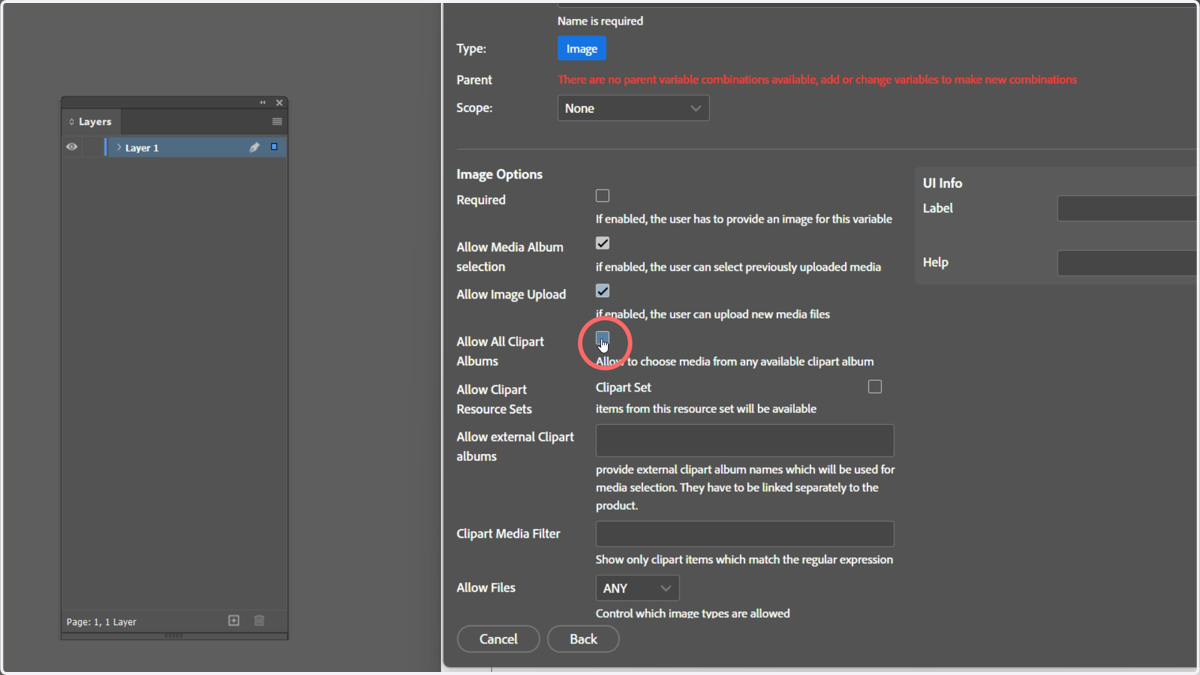Open the Allow Files dropdown showing ANY
The height and width of the screenshot is (675, 1200).
(637, 588)
